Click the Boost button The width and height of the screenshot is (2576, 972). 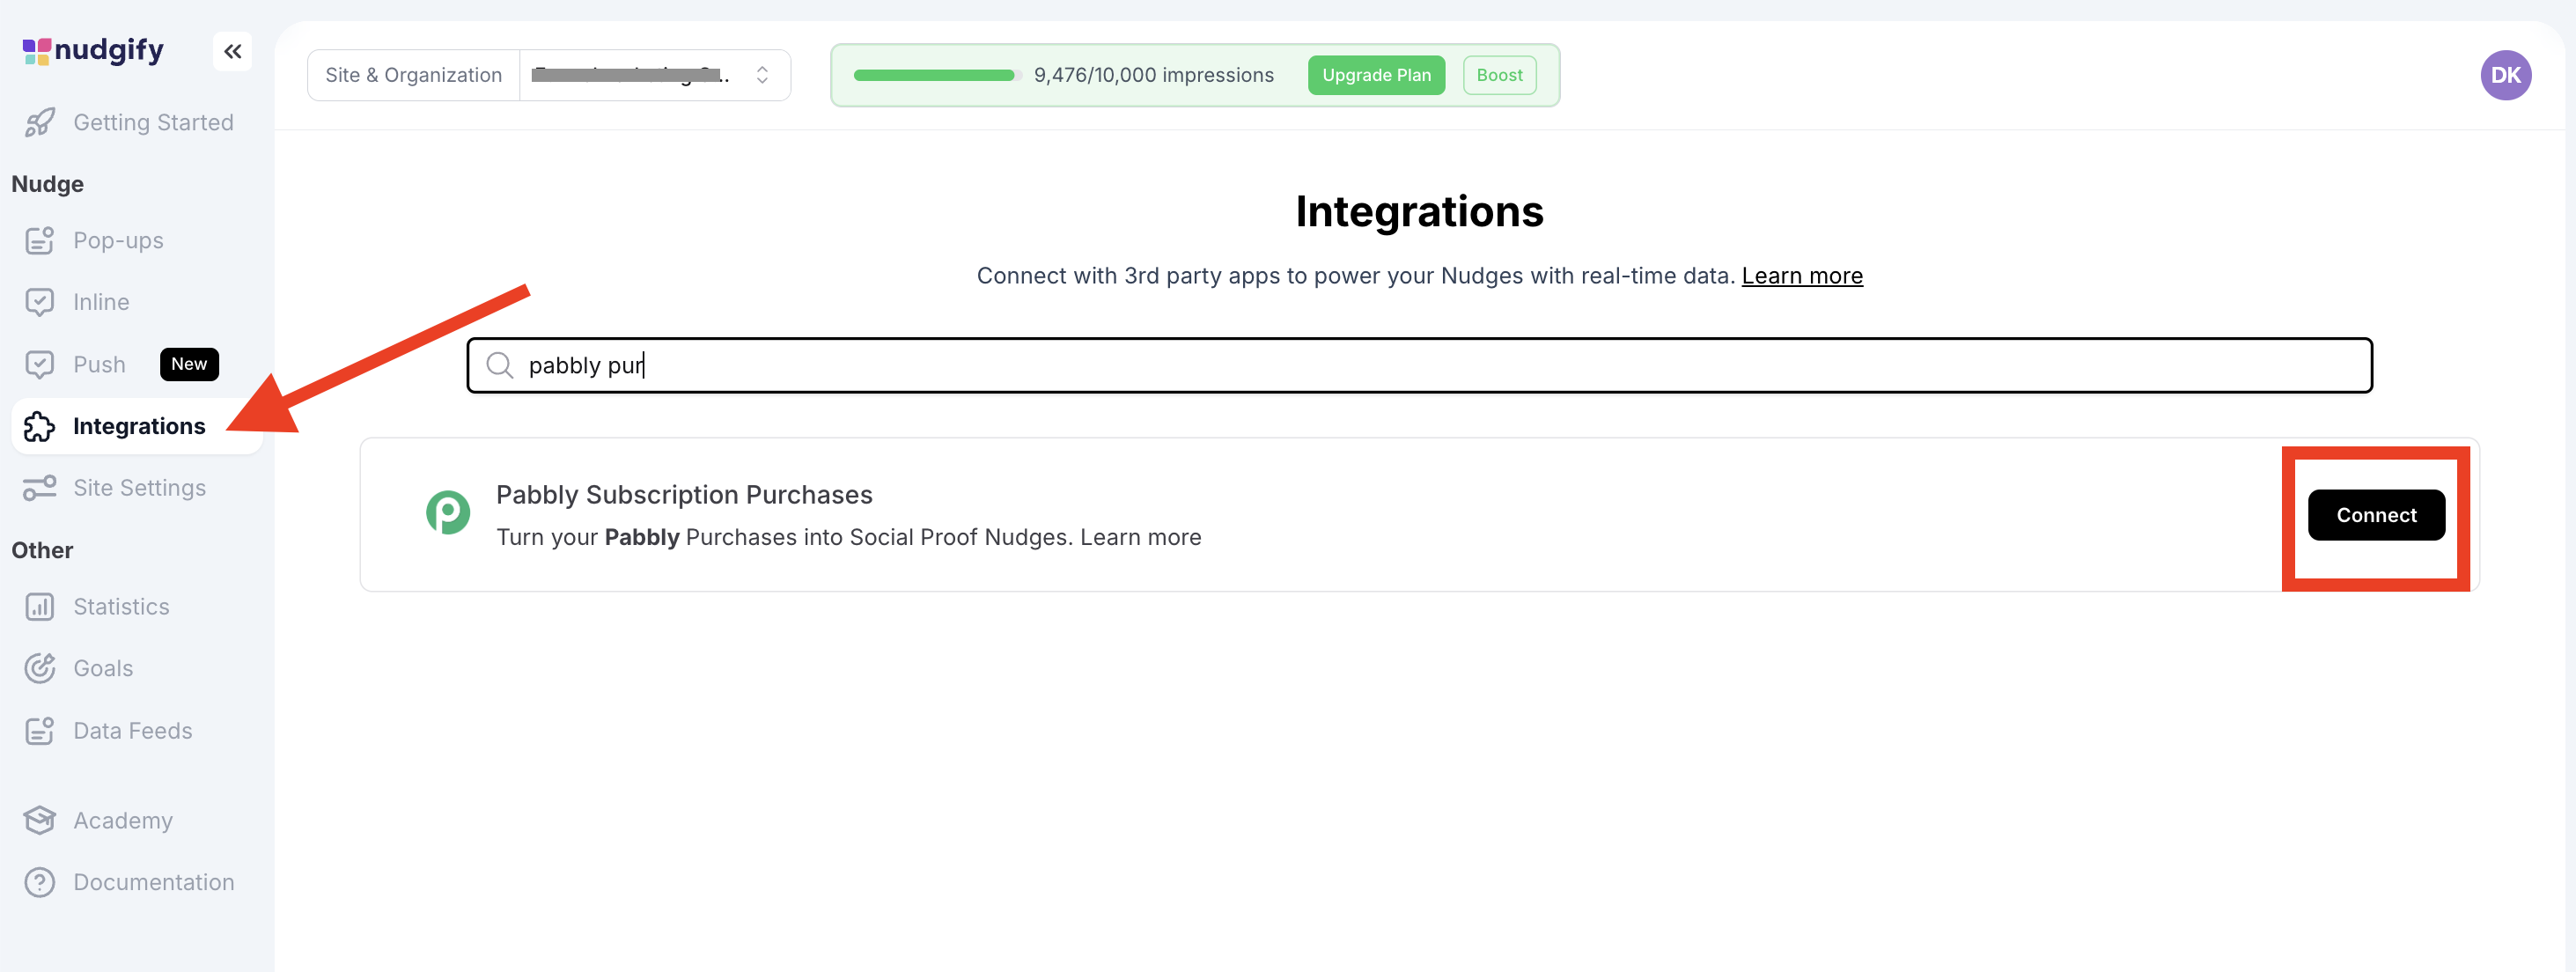1498,75
